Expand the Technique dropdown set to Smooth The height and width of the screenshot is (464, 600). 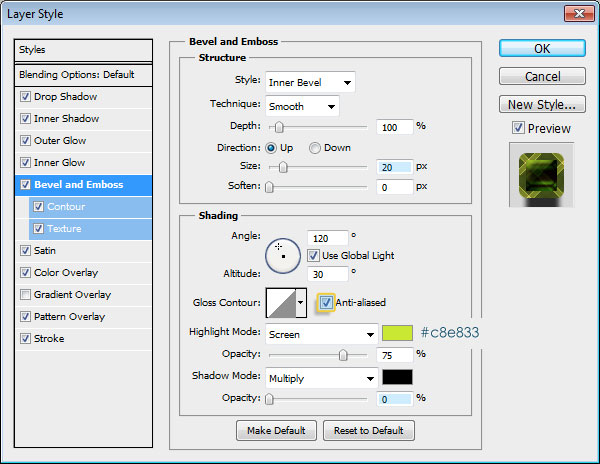pyautogui.click(x=302, y=105)
